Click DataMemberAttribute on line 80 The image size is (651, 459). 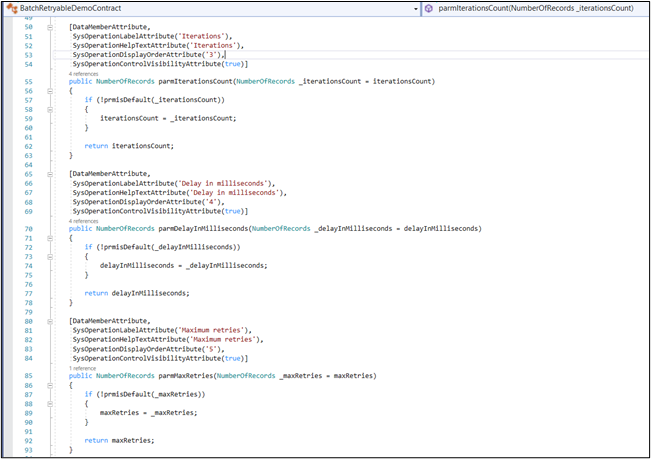(110, 321)
